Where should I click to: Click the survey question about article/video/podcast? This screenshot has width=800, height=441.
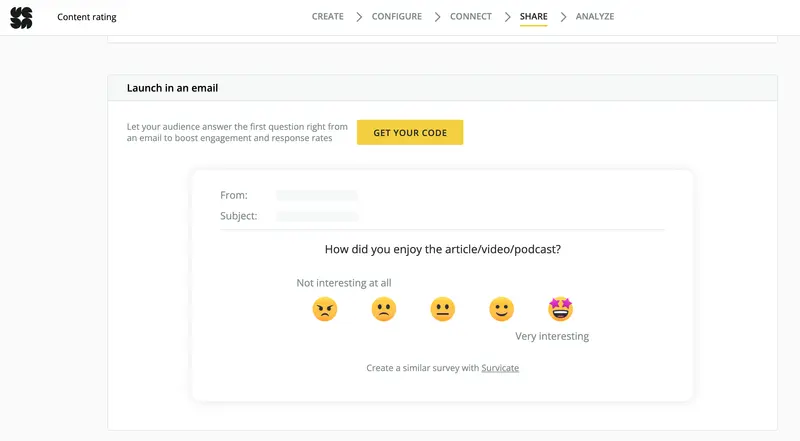click(x=442, y=250)
